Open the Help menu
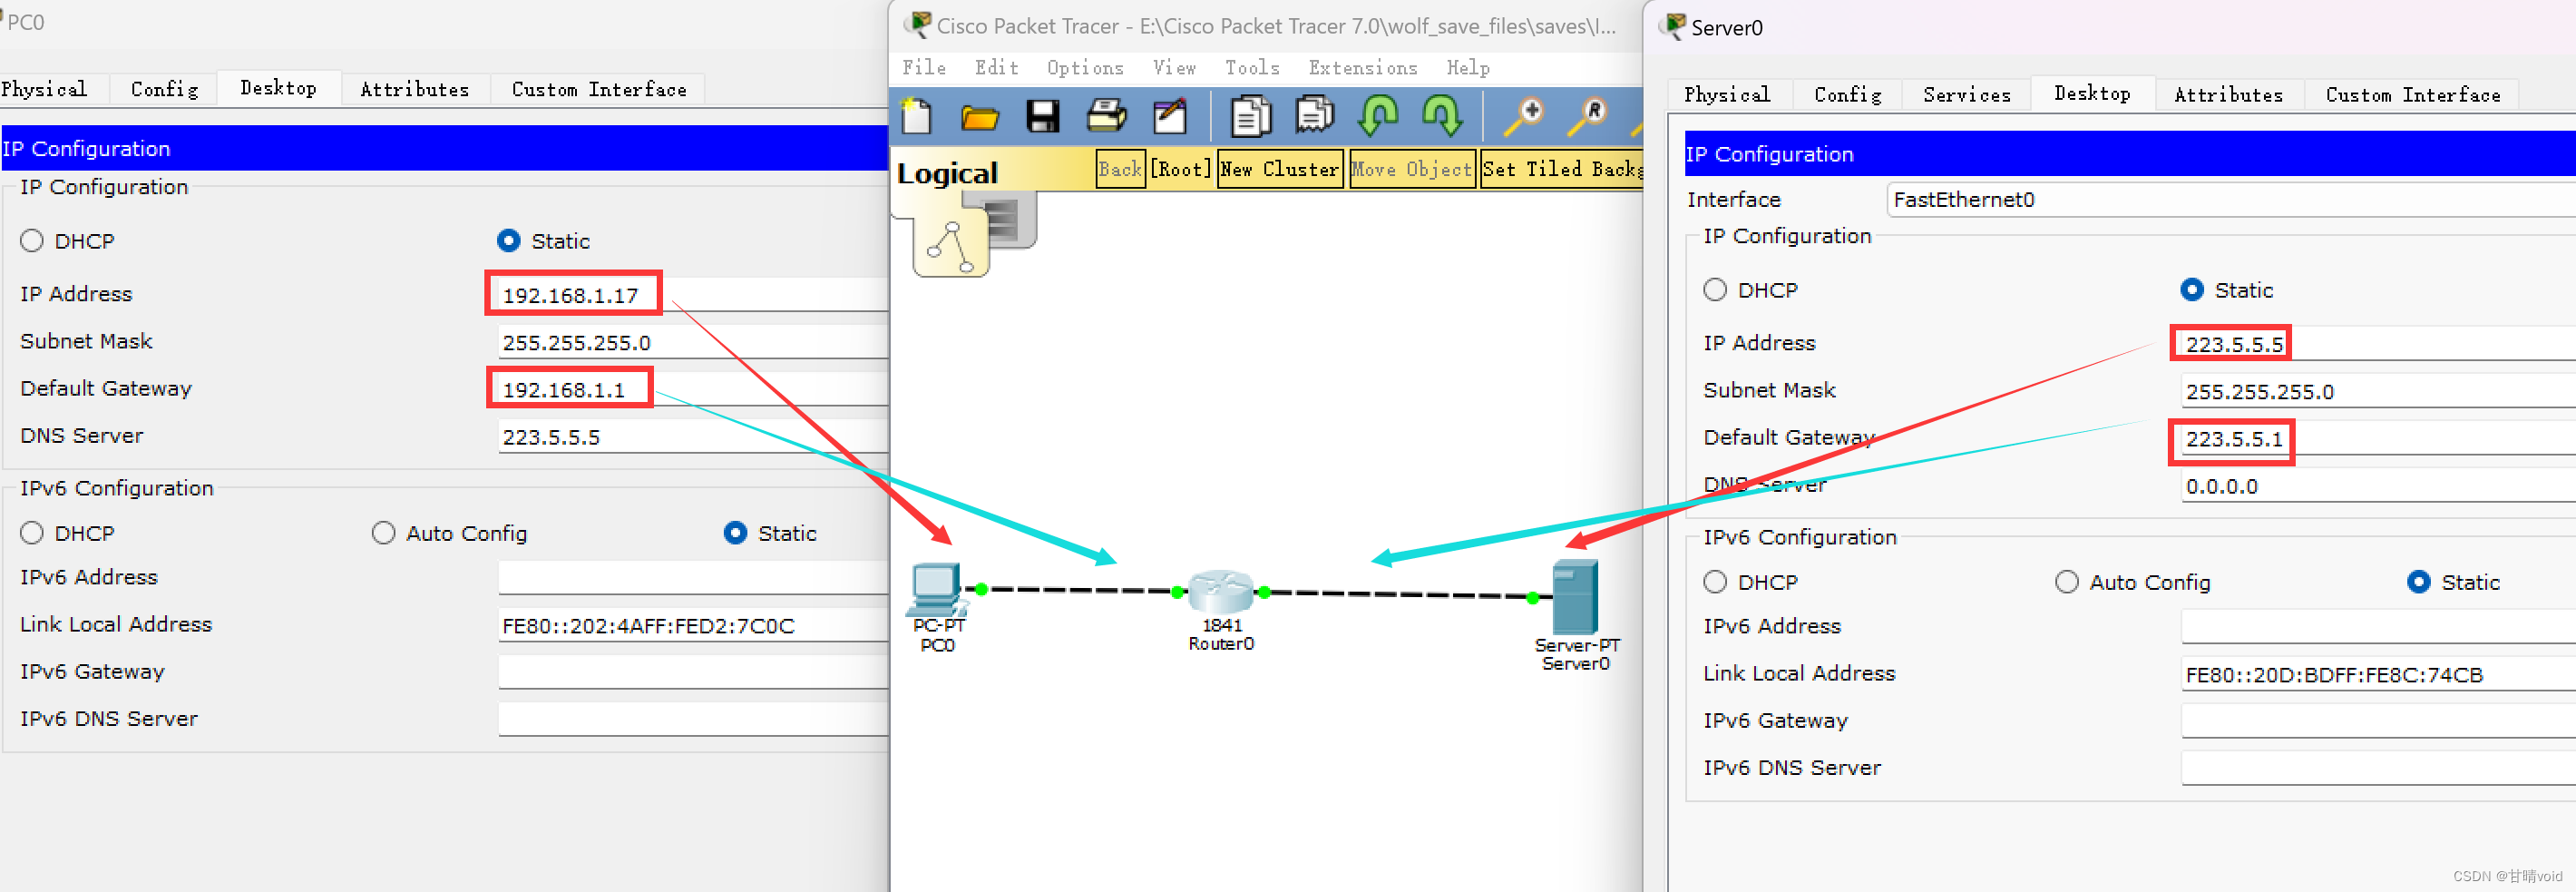 pyautogui.click(x=1468, y=67)
